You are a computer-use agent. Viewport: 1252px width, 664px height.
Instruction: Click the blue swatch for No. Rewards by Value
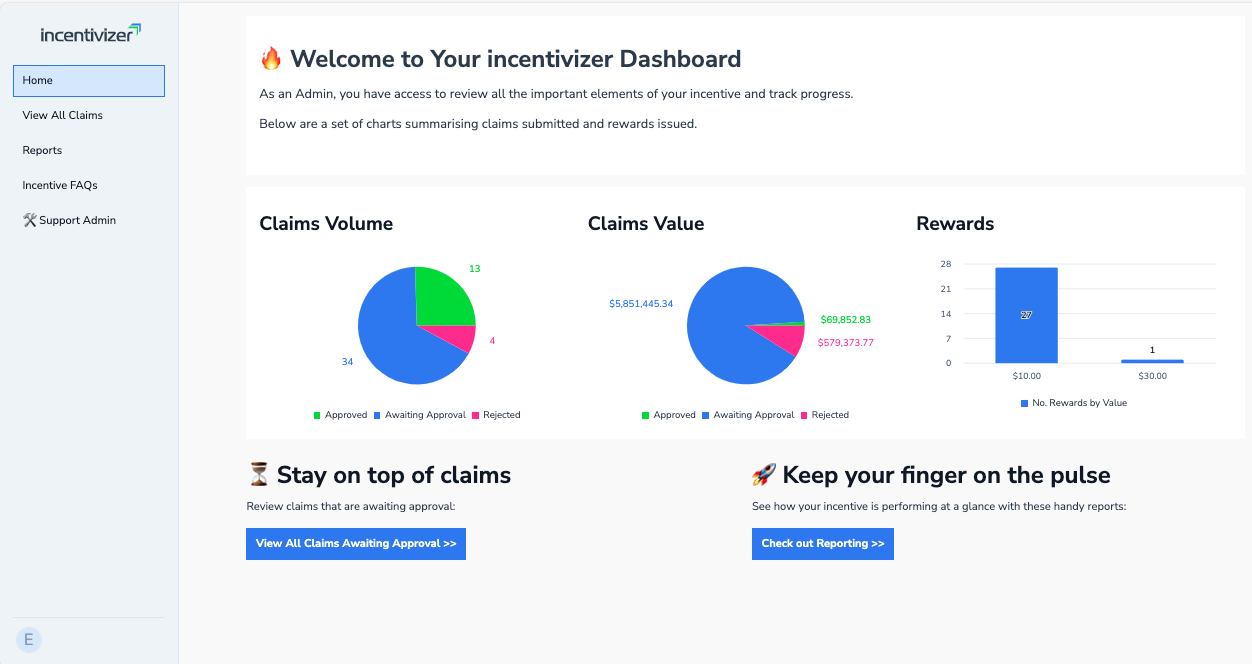click(1024, 403)
